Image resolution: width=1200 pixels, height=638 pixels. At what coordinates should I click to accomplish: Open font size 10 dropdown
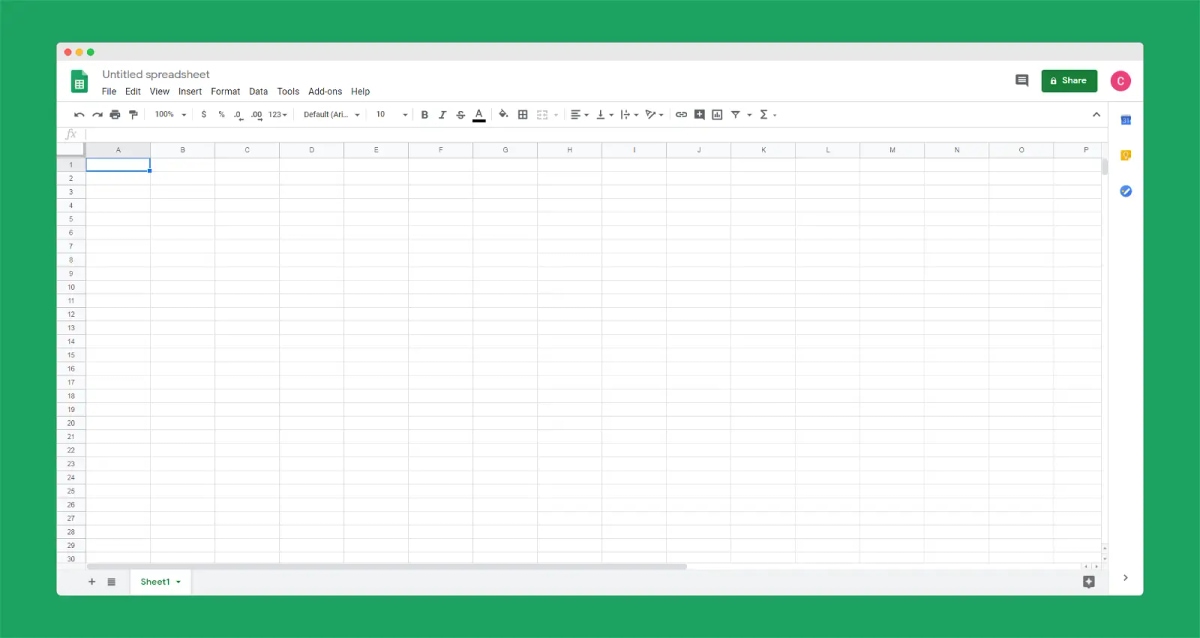[392, 115]
